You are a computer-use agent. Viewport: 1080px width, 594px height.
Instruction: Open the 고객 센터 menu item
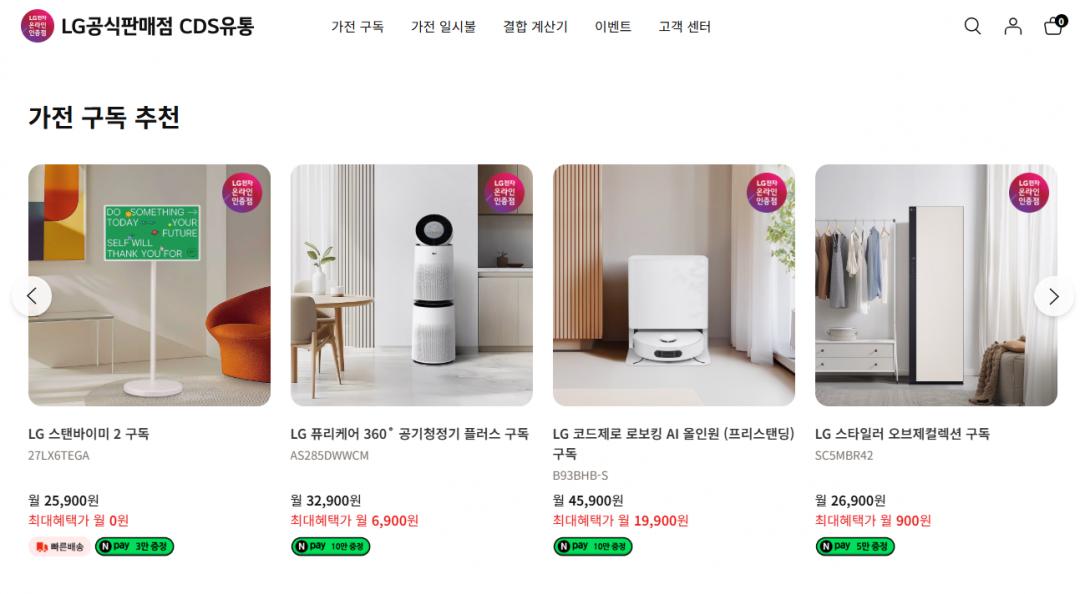[684, 27]
